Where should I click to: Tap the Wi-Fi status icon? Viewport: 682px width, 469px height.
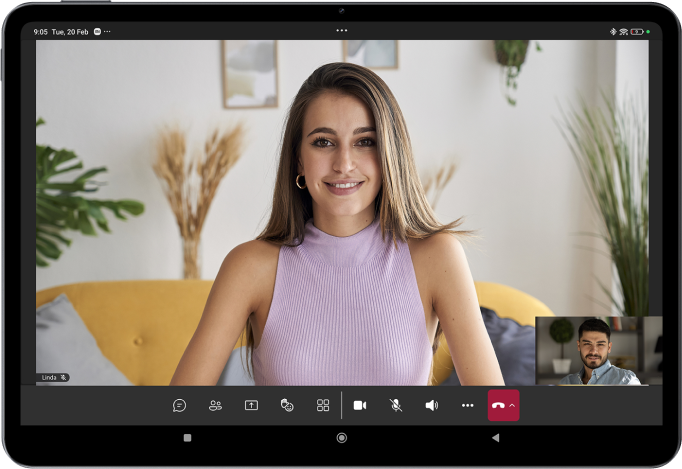[x=624, y=32]
